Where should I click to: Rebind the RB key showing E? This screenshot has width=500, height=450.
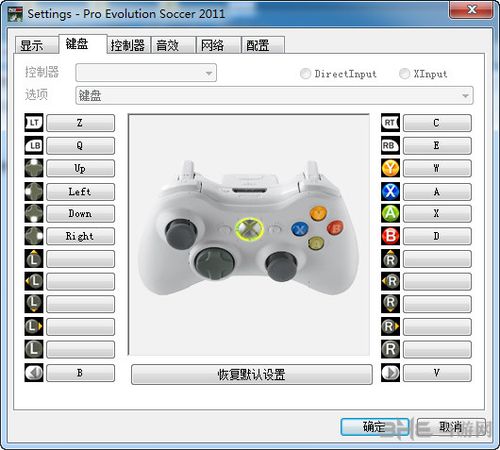(437, 146)
